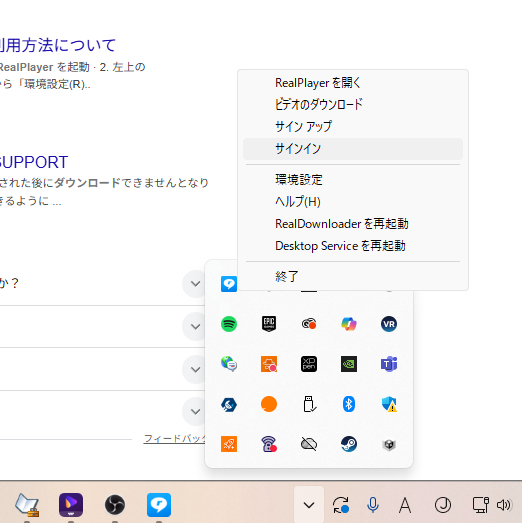Open the XP-Pen tray icon
Screen dimensions: 522x523
tap(309, 364)
